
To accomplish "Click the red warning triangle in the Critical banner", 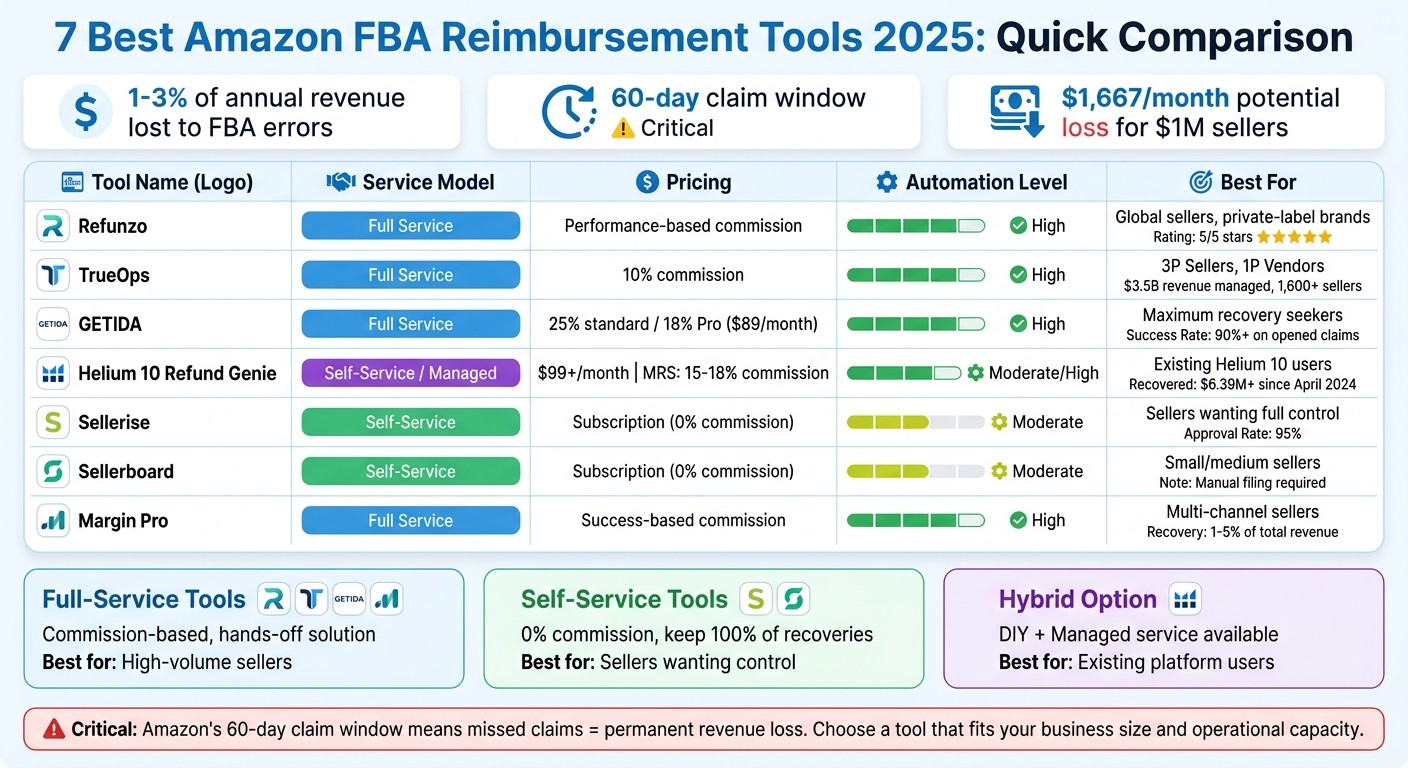I will [x=54, y=730].
